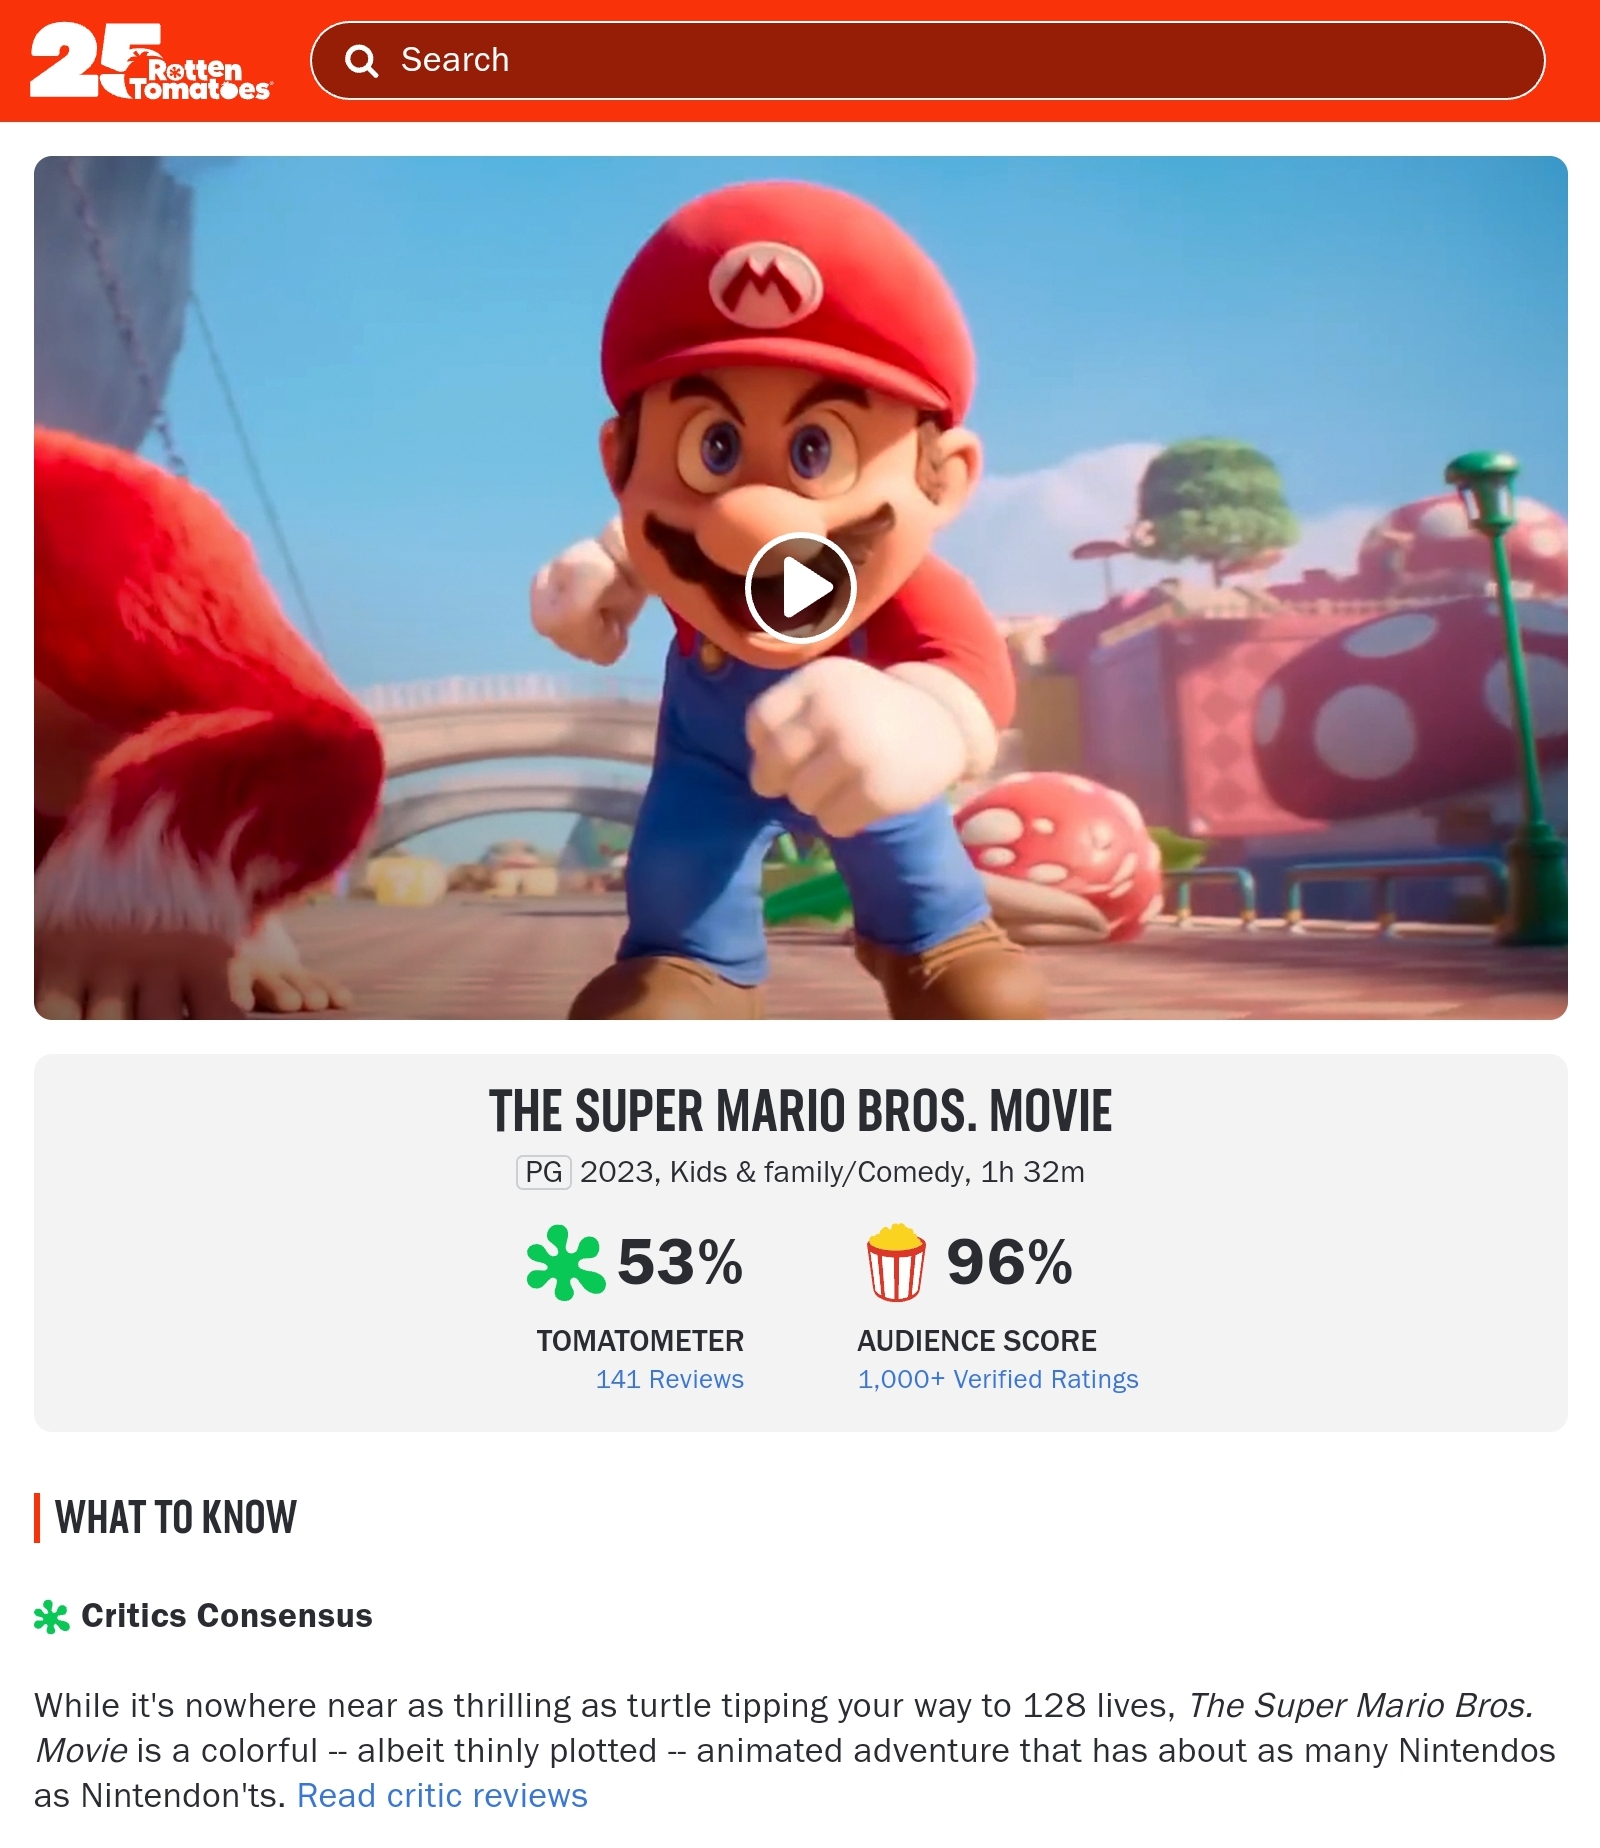Click the genre and runtime info line
The height and width of the screenshot is (1848, 1600).
(831, 1172)
